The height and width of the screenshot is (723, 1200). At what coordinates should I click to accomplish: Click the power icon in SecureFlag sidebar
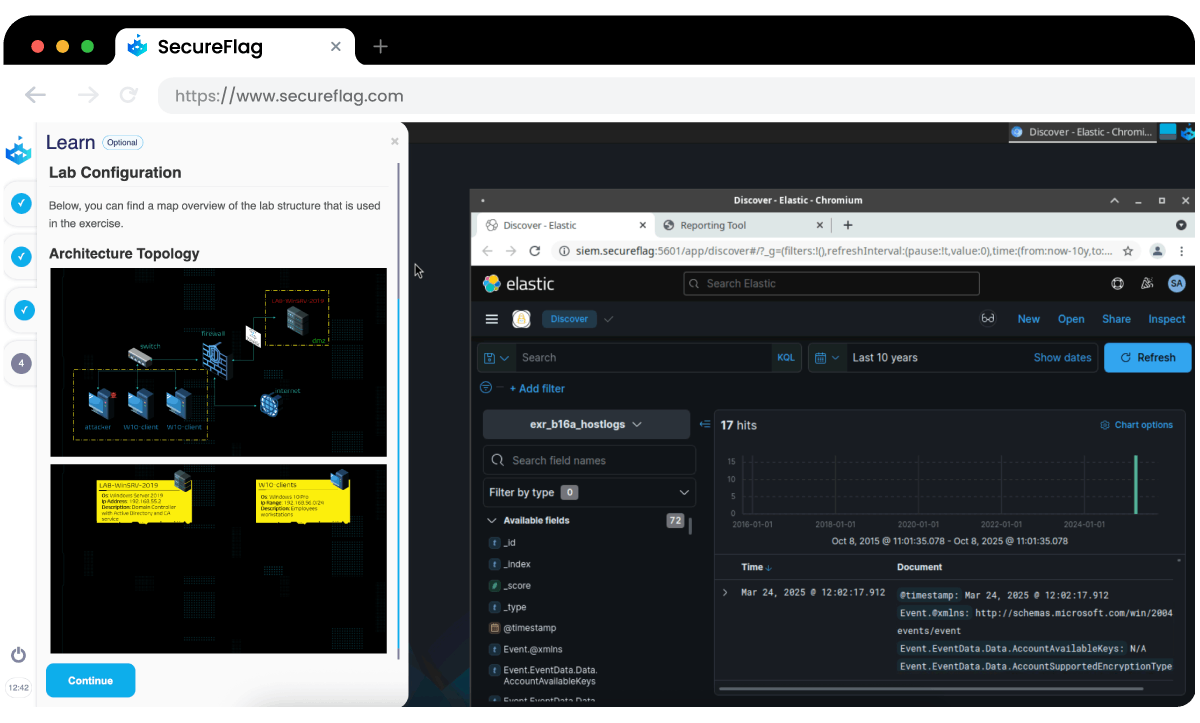(18, 655)
